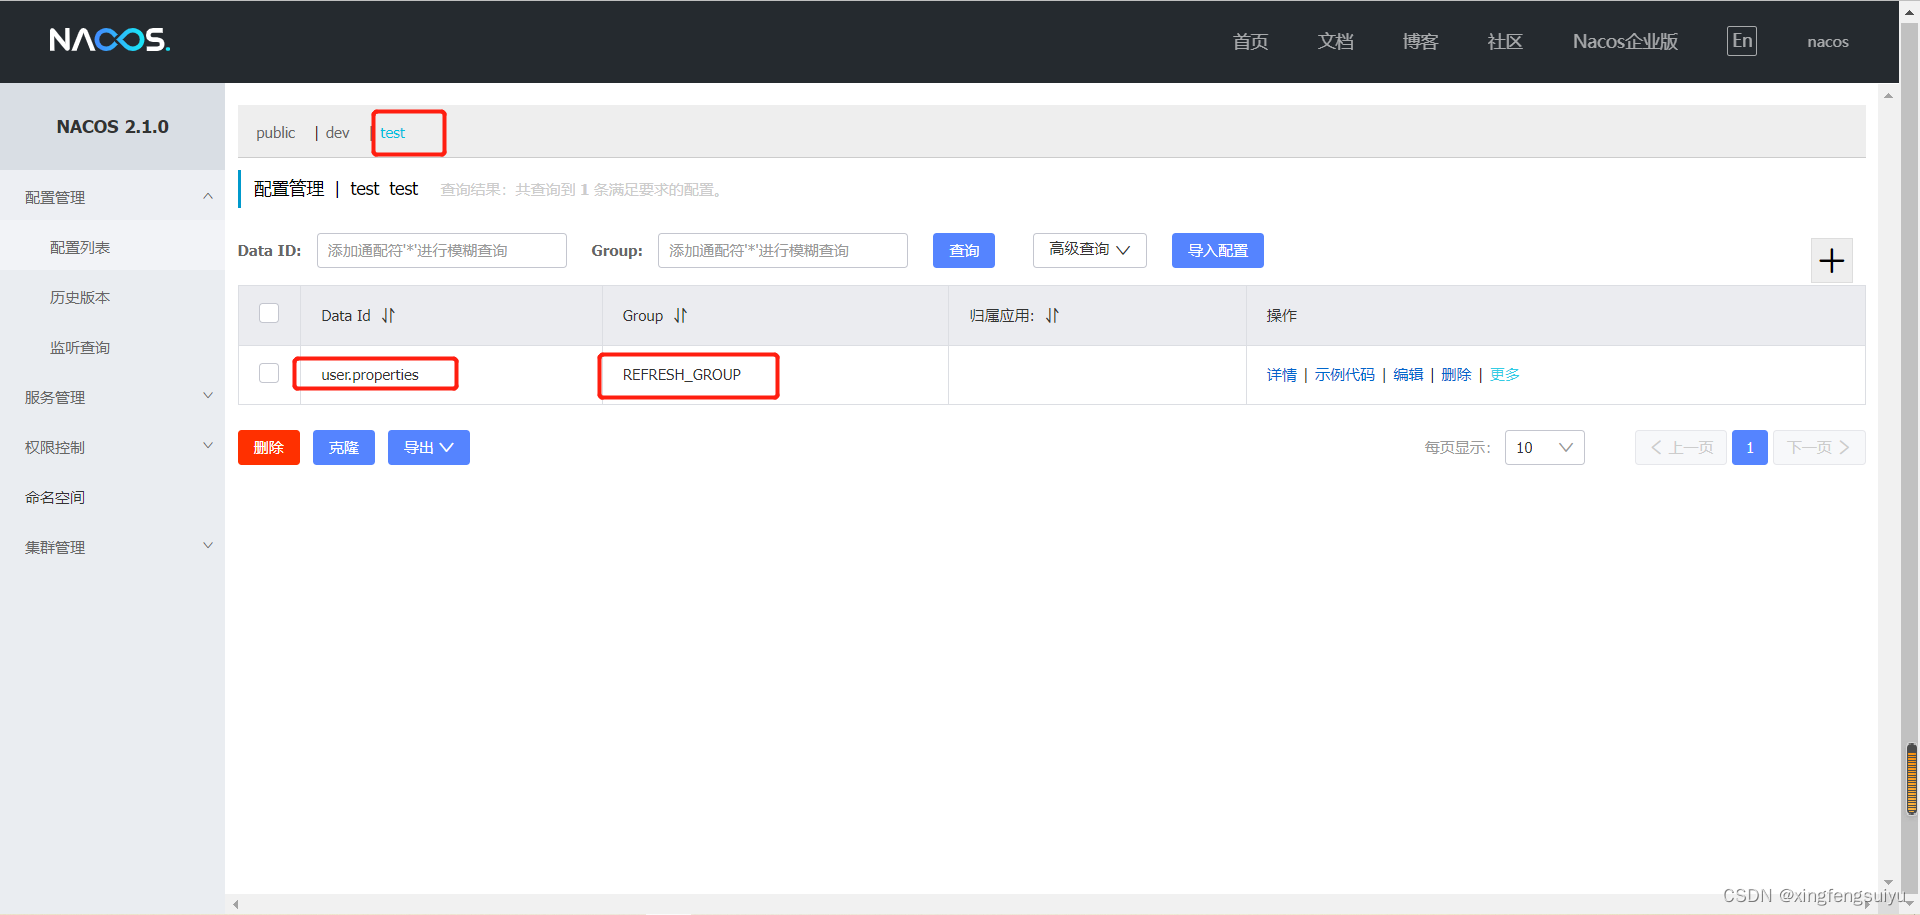Select the user.properties row checkbox
This screenshot has width=1920, height=915.
tap(268, 372)
